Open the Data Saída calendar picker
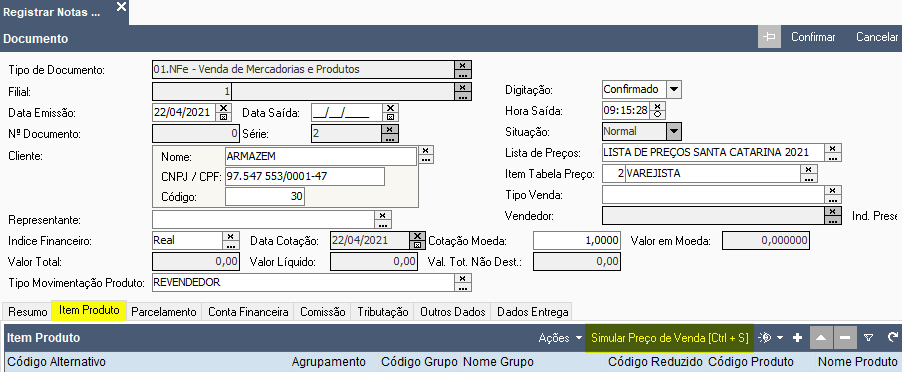This screenshot has width=902, height=372. [x=391, y=117]
